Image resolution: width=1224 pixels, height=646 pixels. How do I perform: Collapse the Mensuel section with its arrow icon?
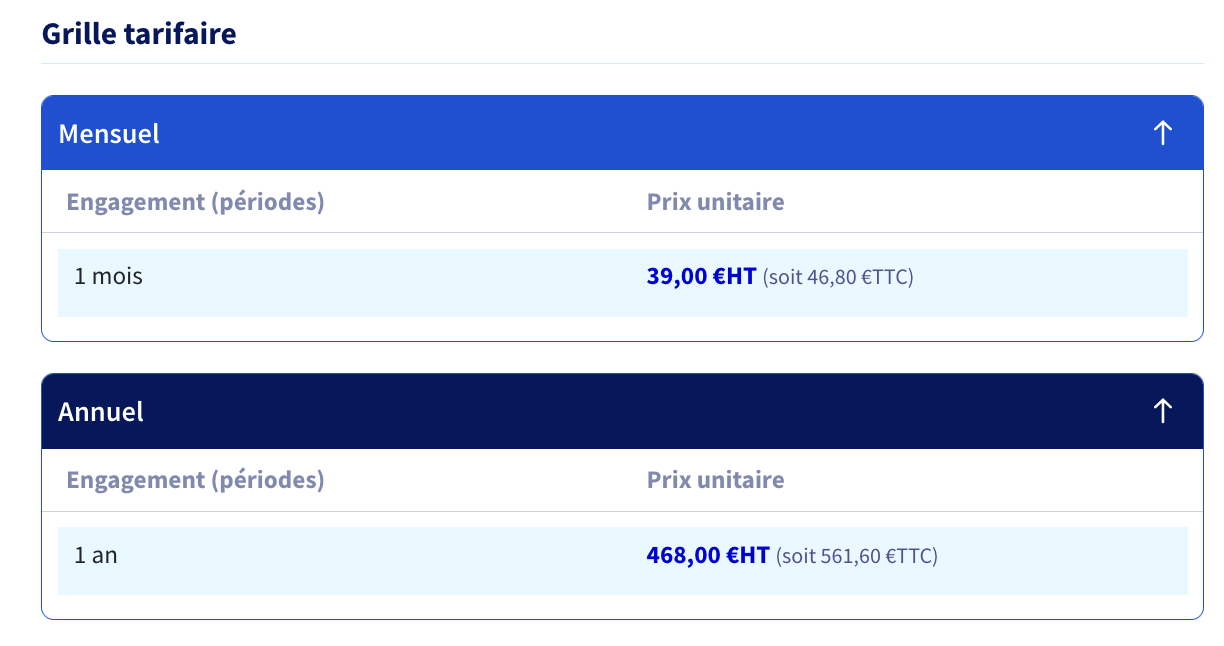click(1162, 133)
